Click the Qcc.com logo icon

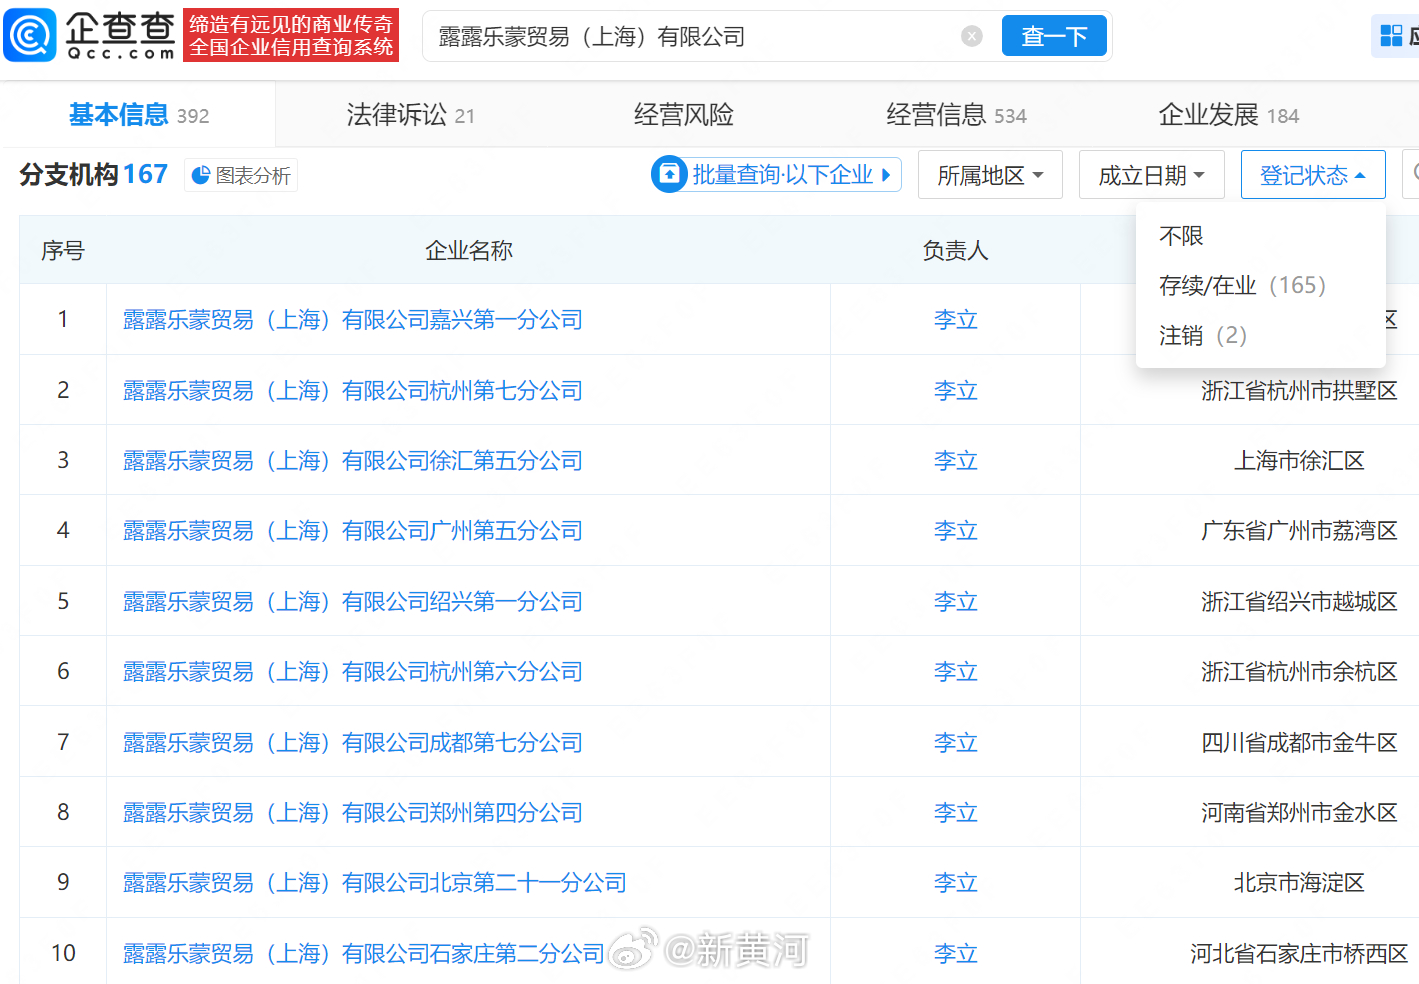[30, 35]
